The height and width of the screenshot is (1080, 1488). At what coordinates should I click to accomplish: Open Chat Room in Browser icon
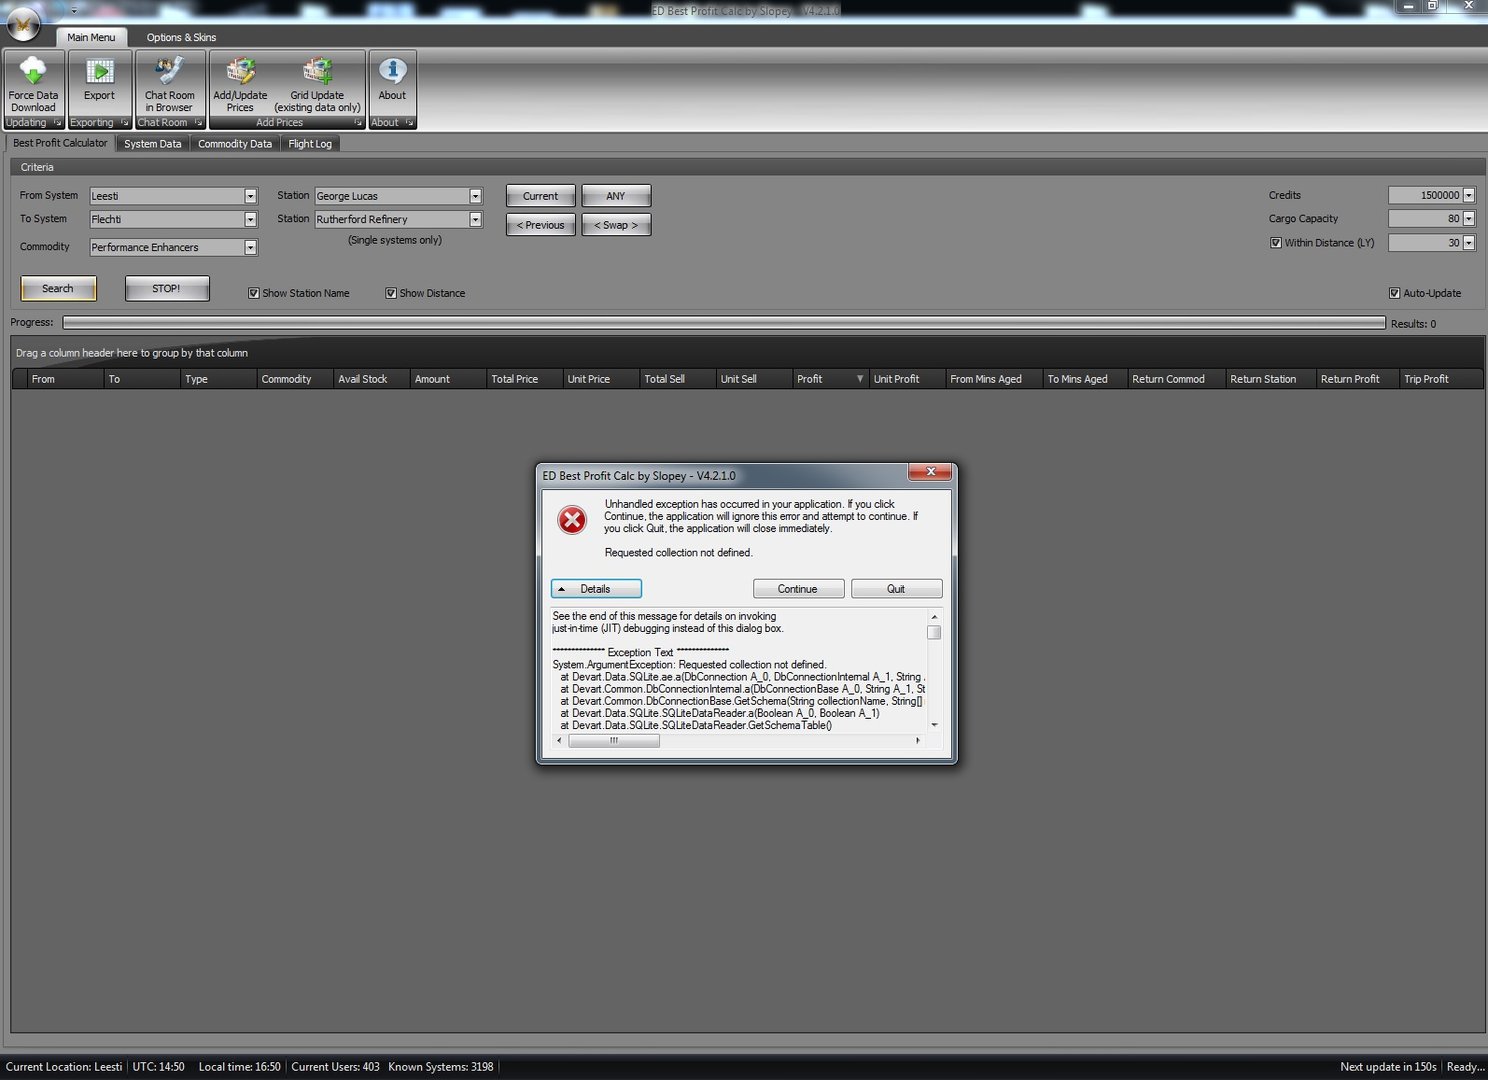pos(169,71)
